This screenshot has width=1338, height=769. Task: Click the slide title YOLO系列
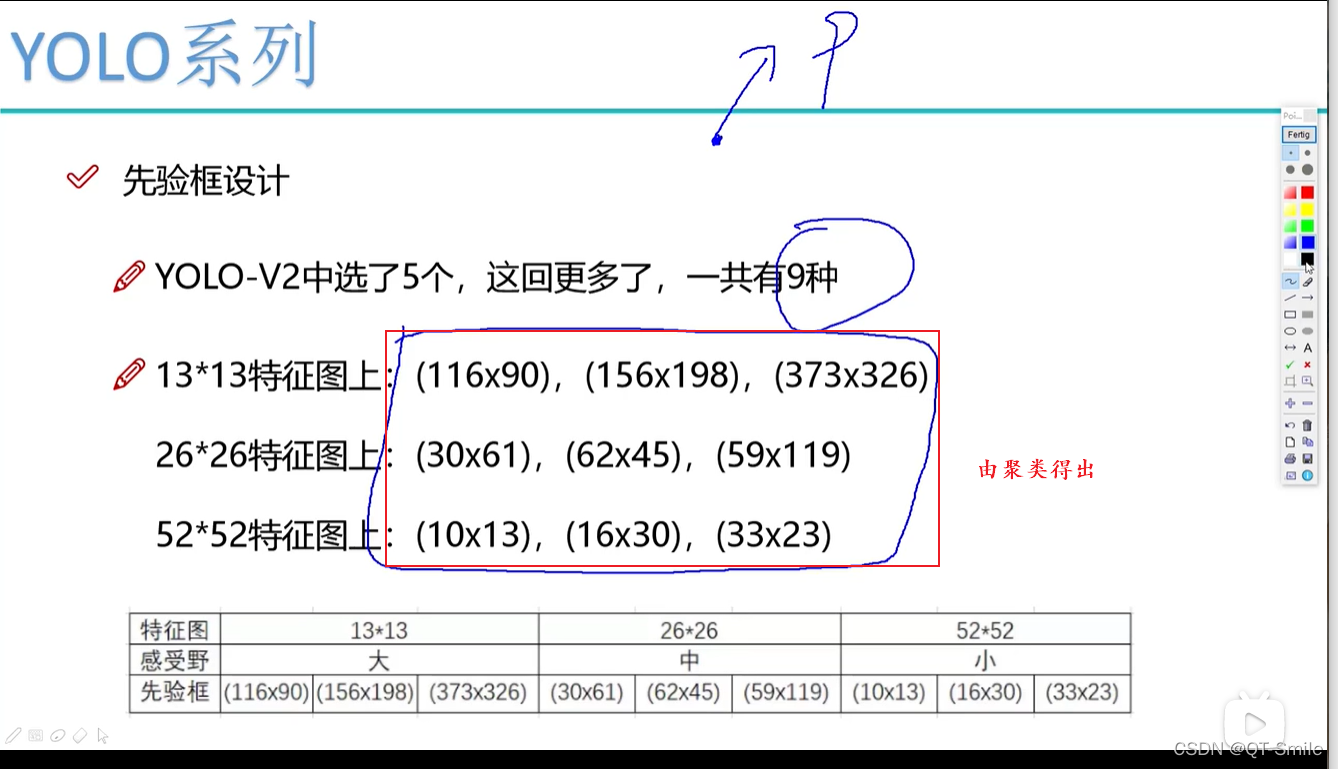tap(164, 55)
